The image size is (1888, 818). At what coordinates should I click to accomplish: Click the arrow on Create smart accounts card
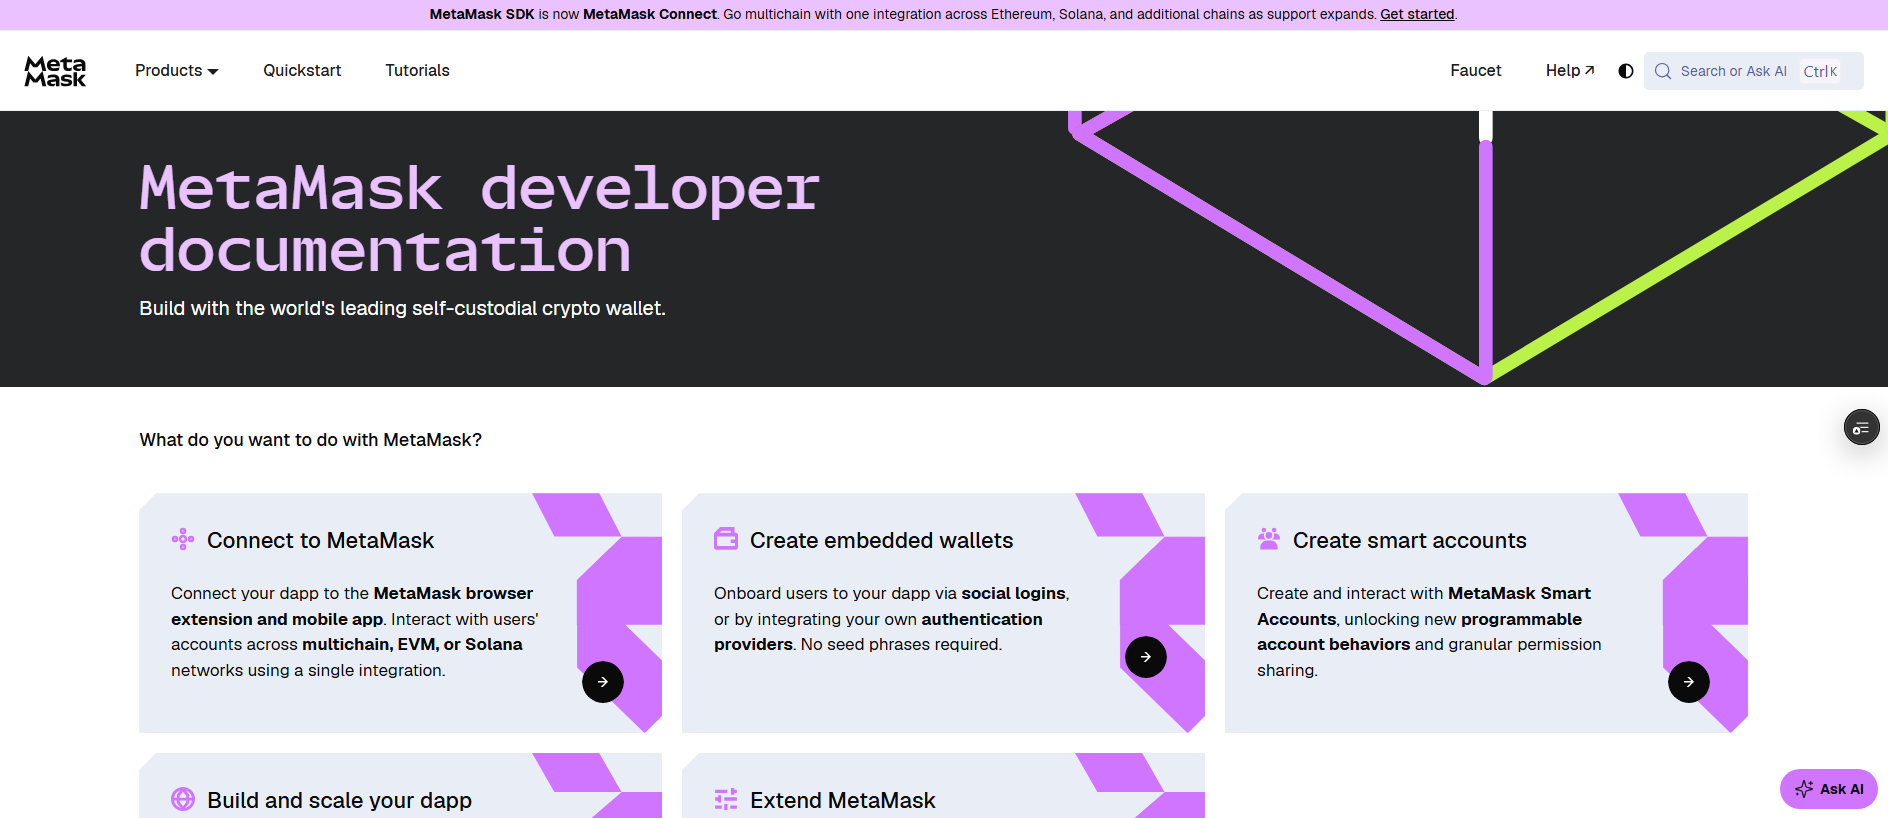[x=1689, y=682]
